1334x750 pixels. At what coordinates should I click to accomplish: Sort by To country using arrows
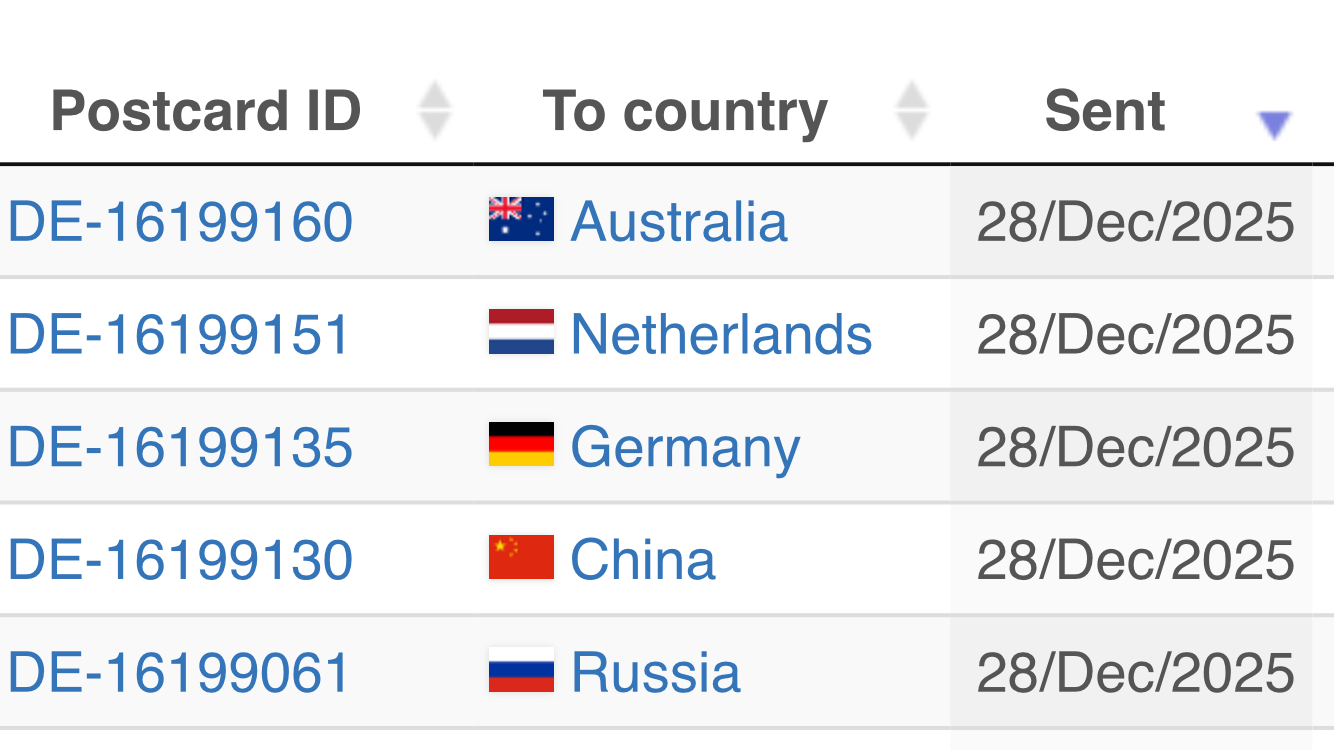pos(911,111)
